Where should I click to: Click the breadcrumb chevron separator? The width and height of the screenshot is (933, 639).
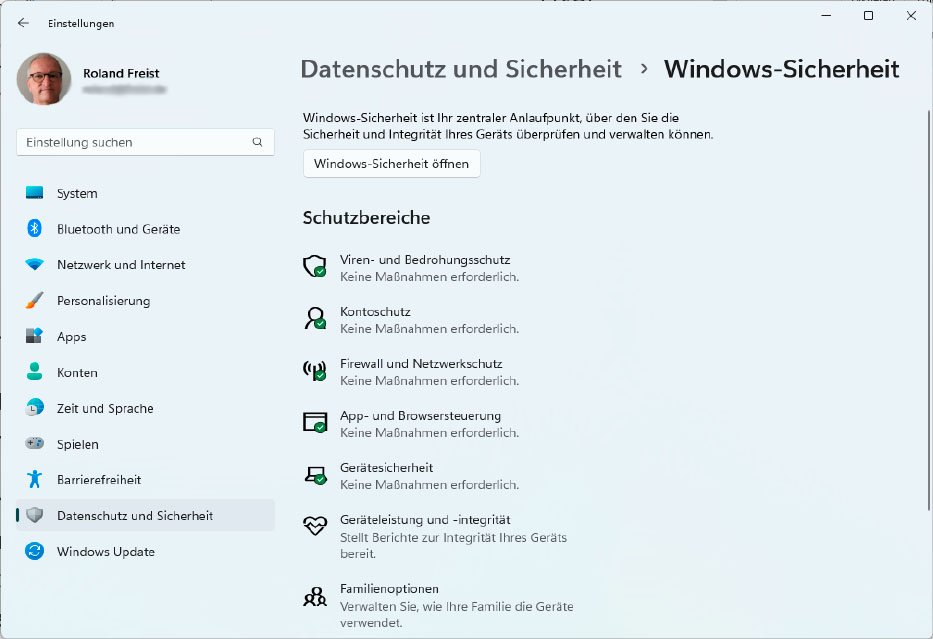tap(643, 69)
